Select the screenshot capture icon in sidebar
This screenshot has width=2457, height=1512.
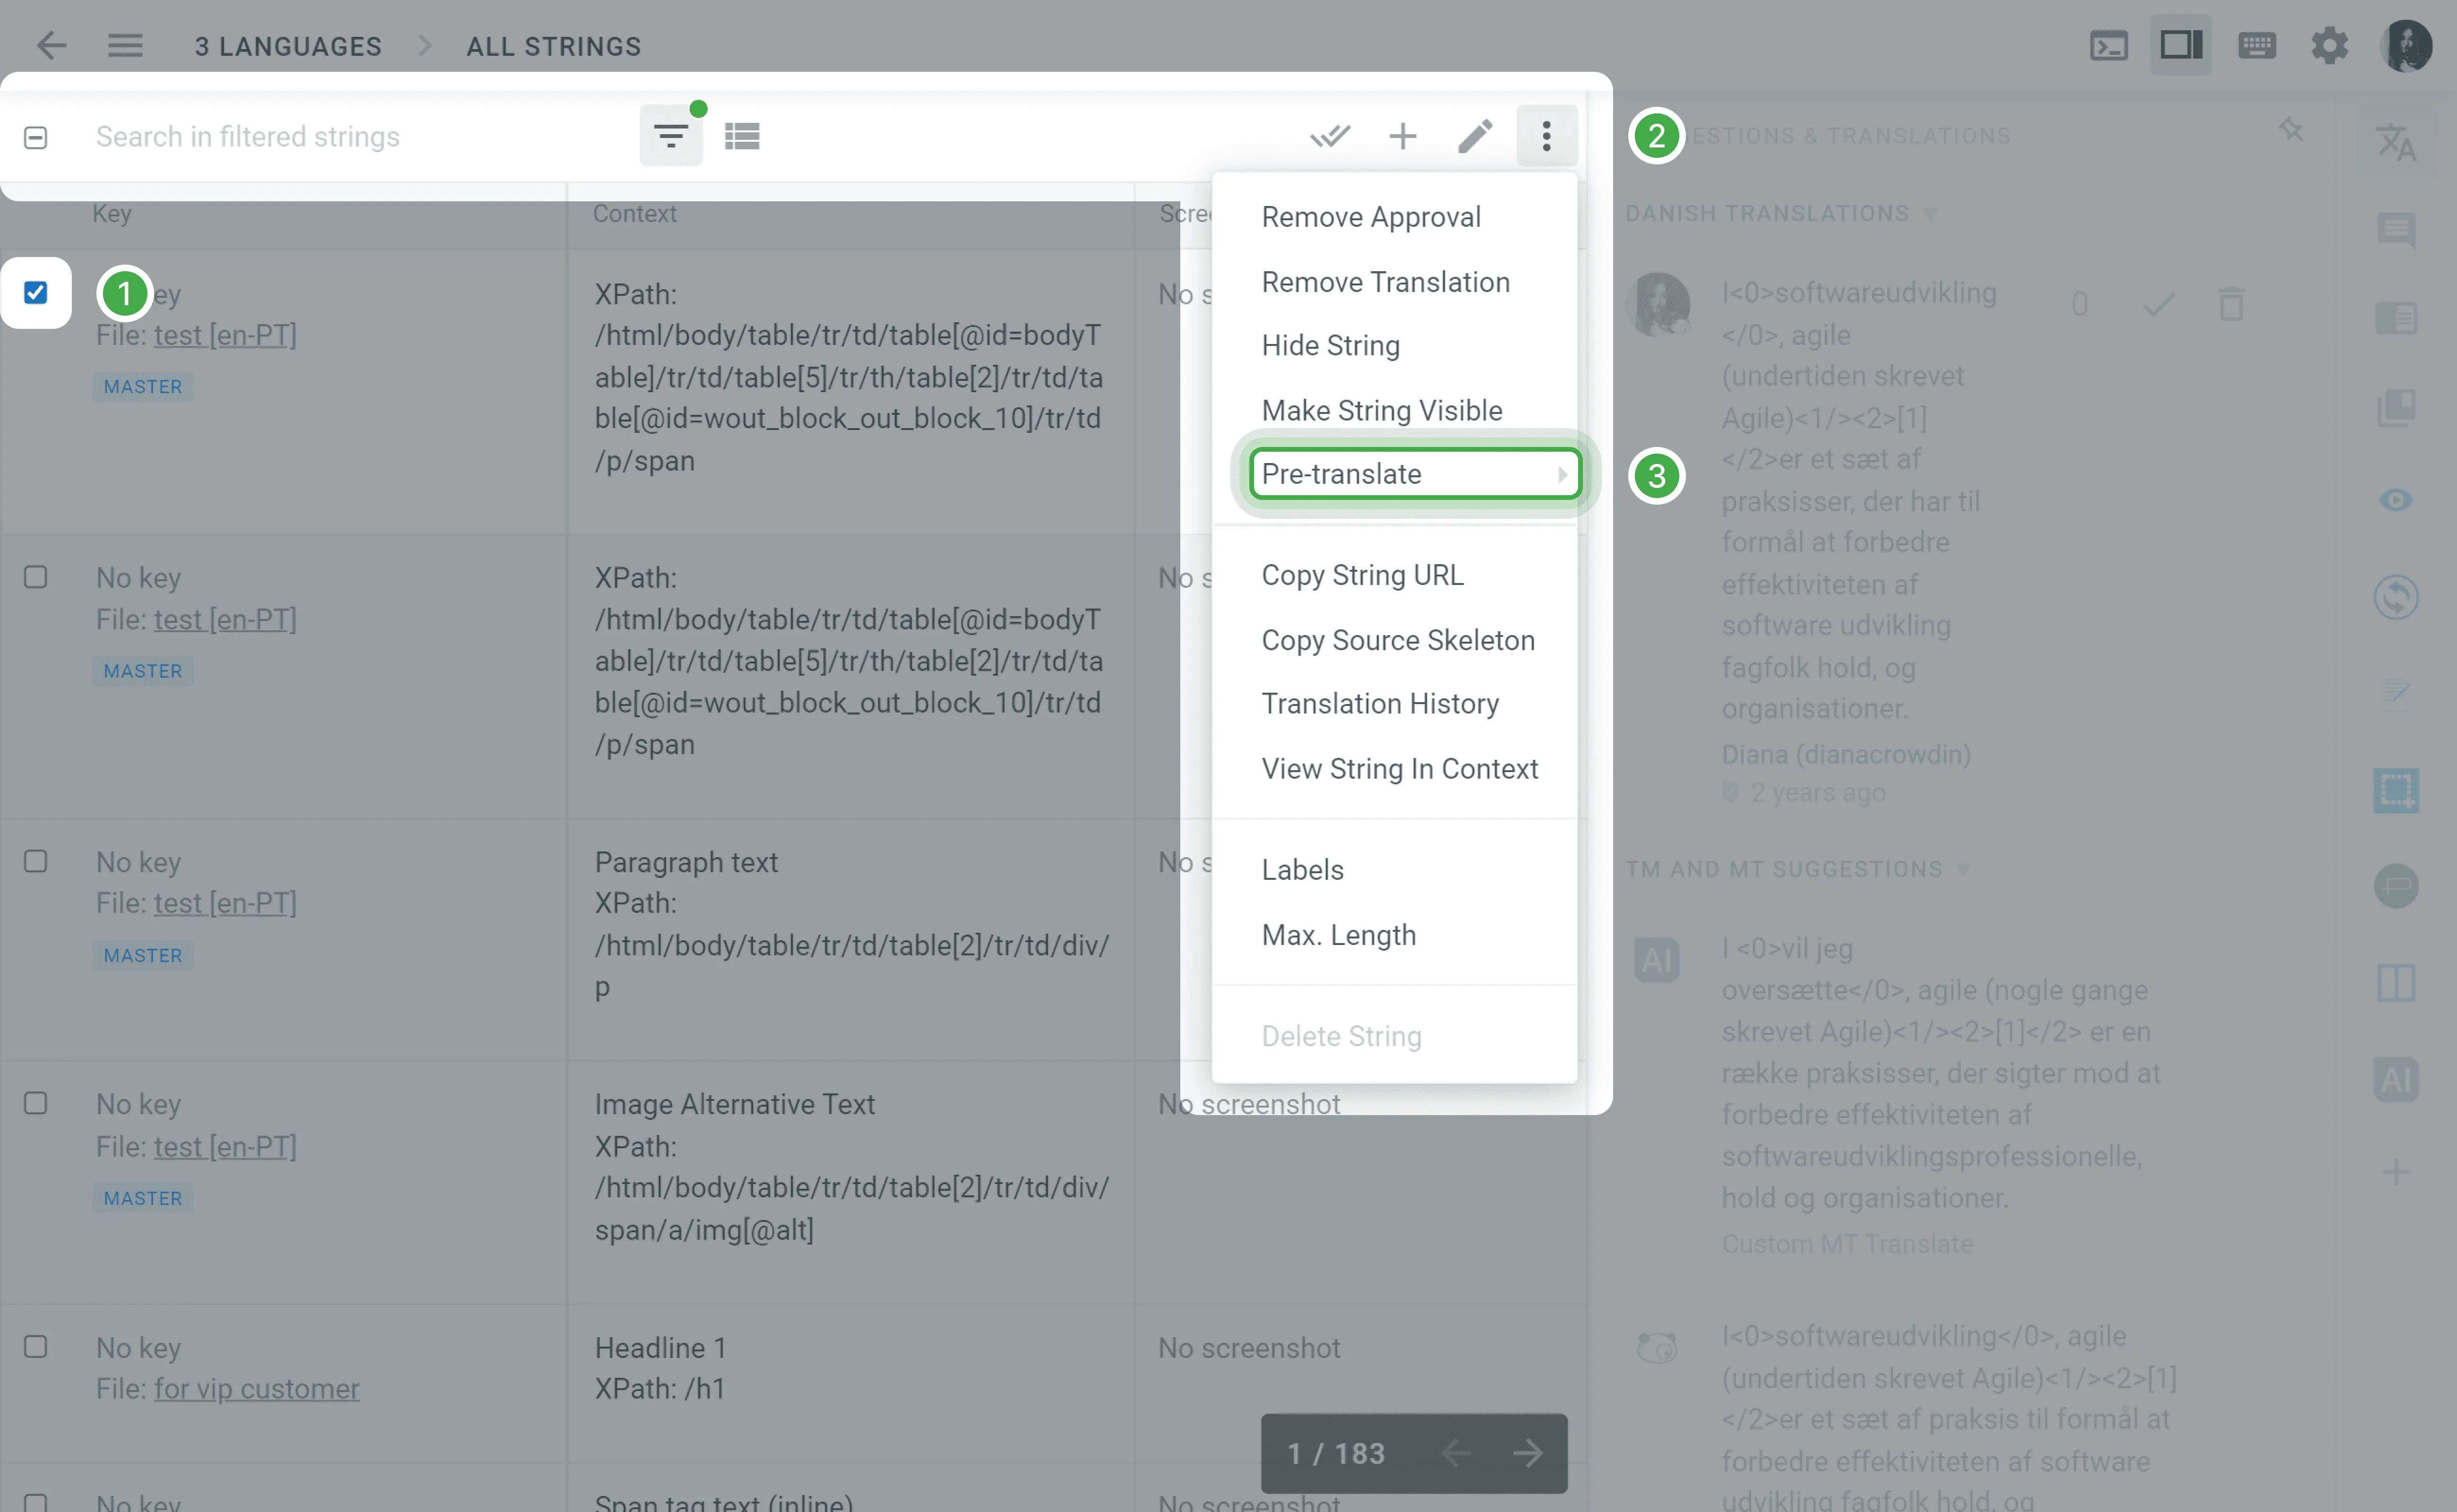tap(2396, 790)
